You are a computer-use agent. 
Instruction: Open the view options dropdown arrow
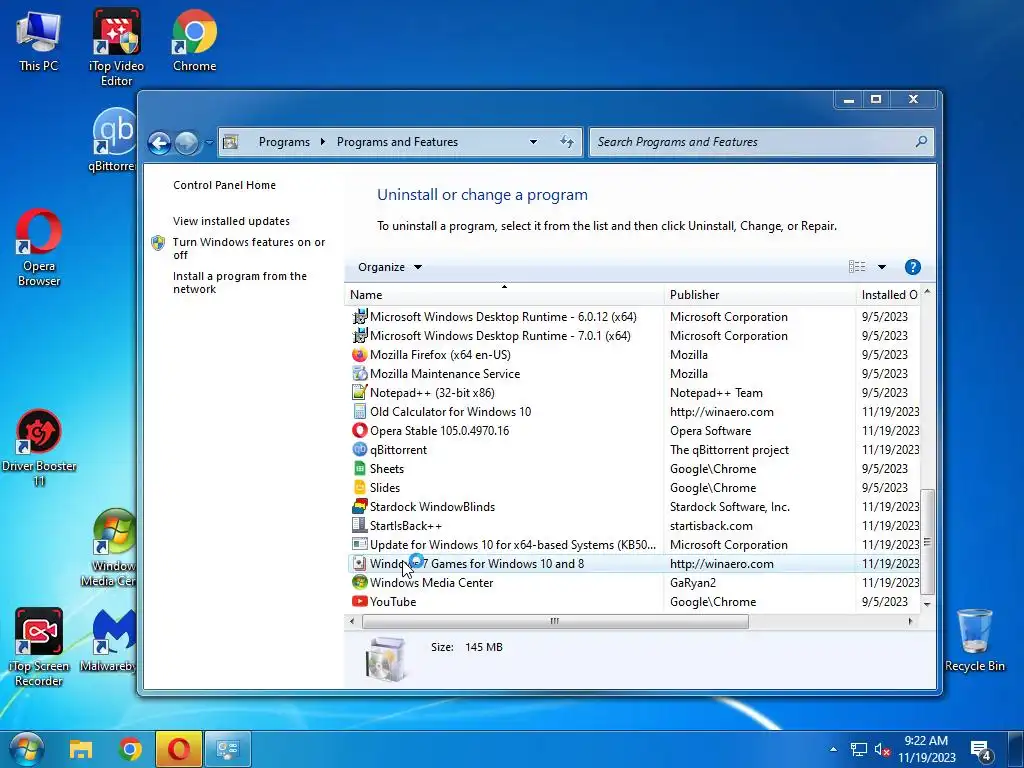click(x=882, y=267)
